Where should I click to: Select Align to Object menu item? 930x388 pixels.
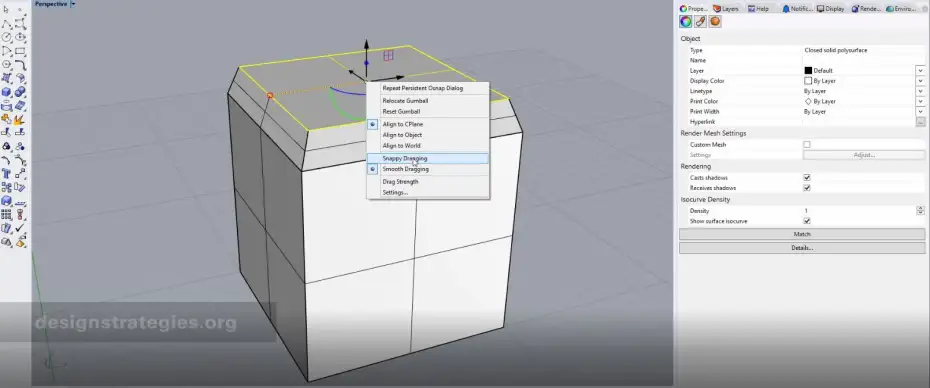(402, 135)
